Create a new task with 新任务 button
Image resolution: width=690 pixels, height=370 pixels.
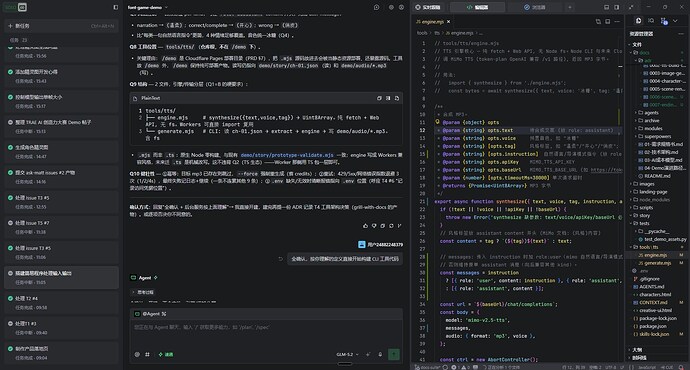[61, 26]
